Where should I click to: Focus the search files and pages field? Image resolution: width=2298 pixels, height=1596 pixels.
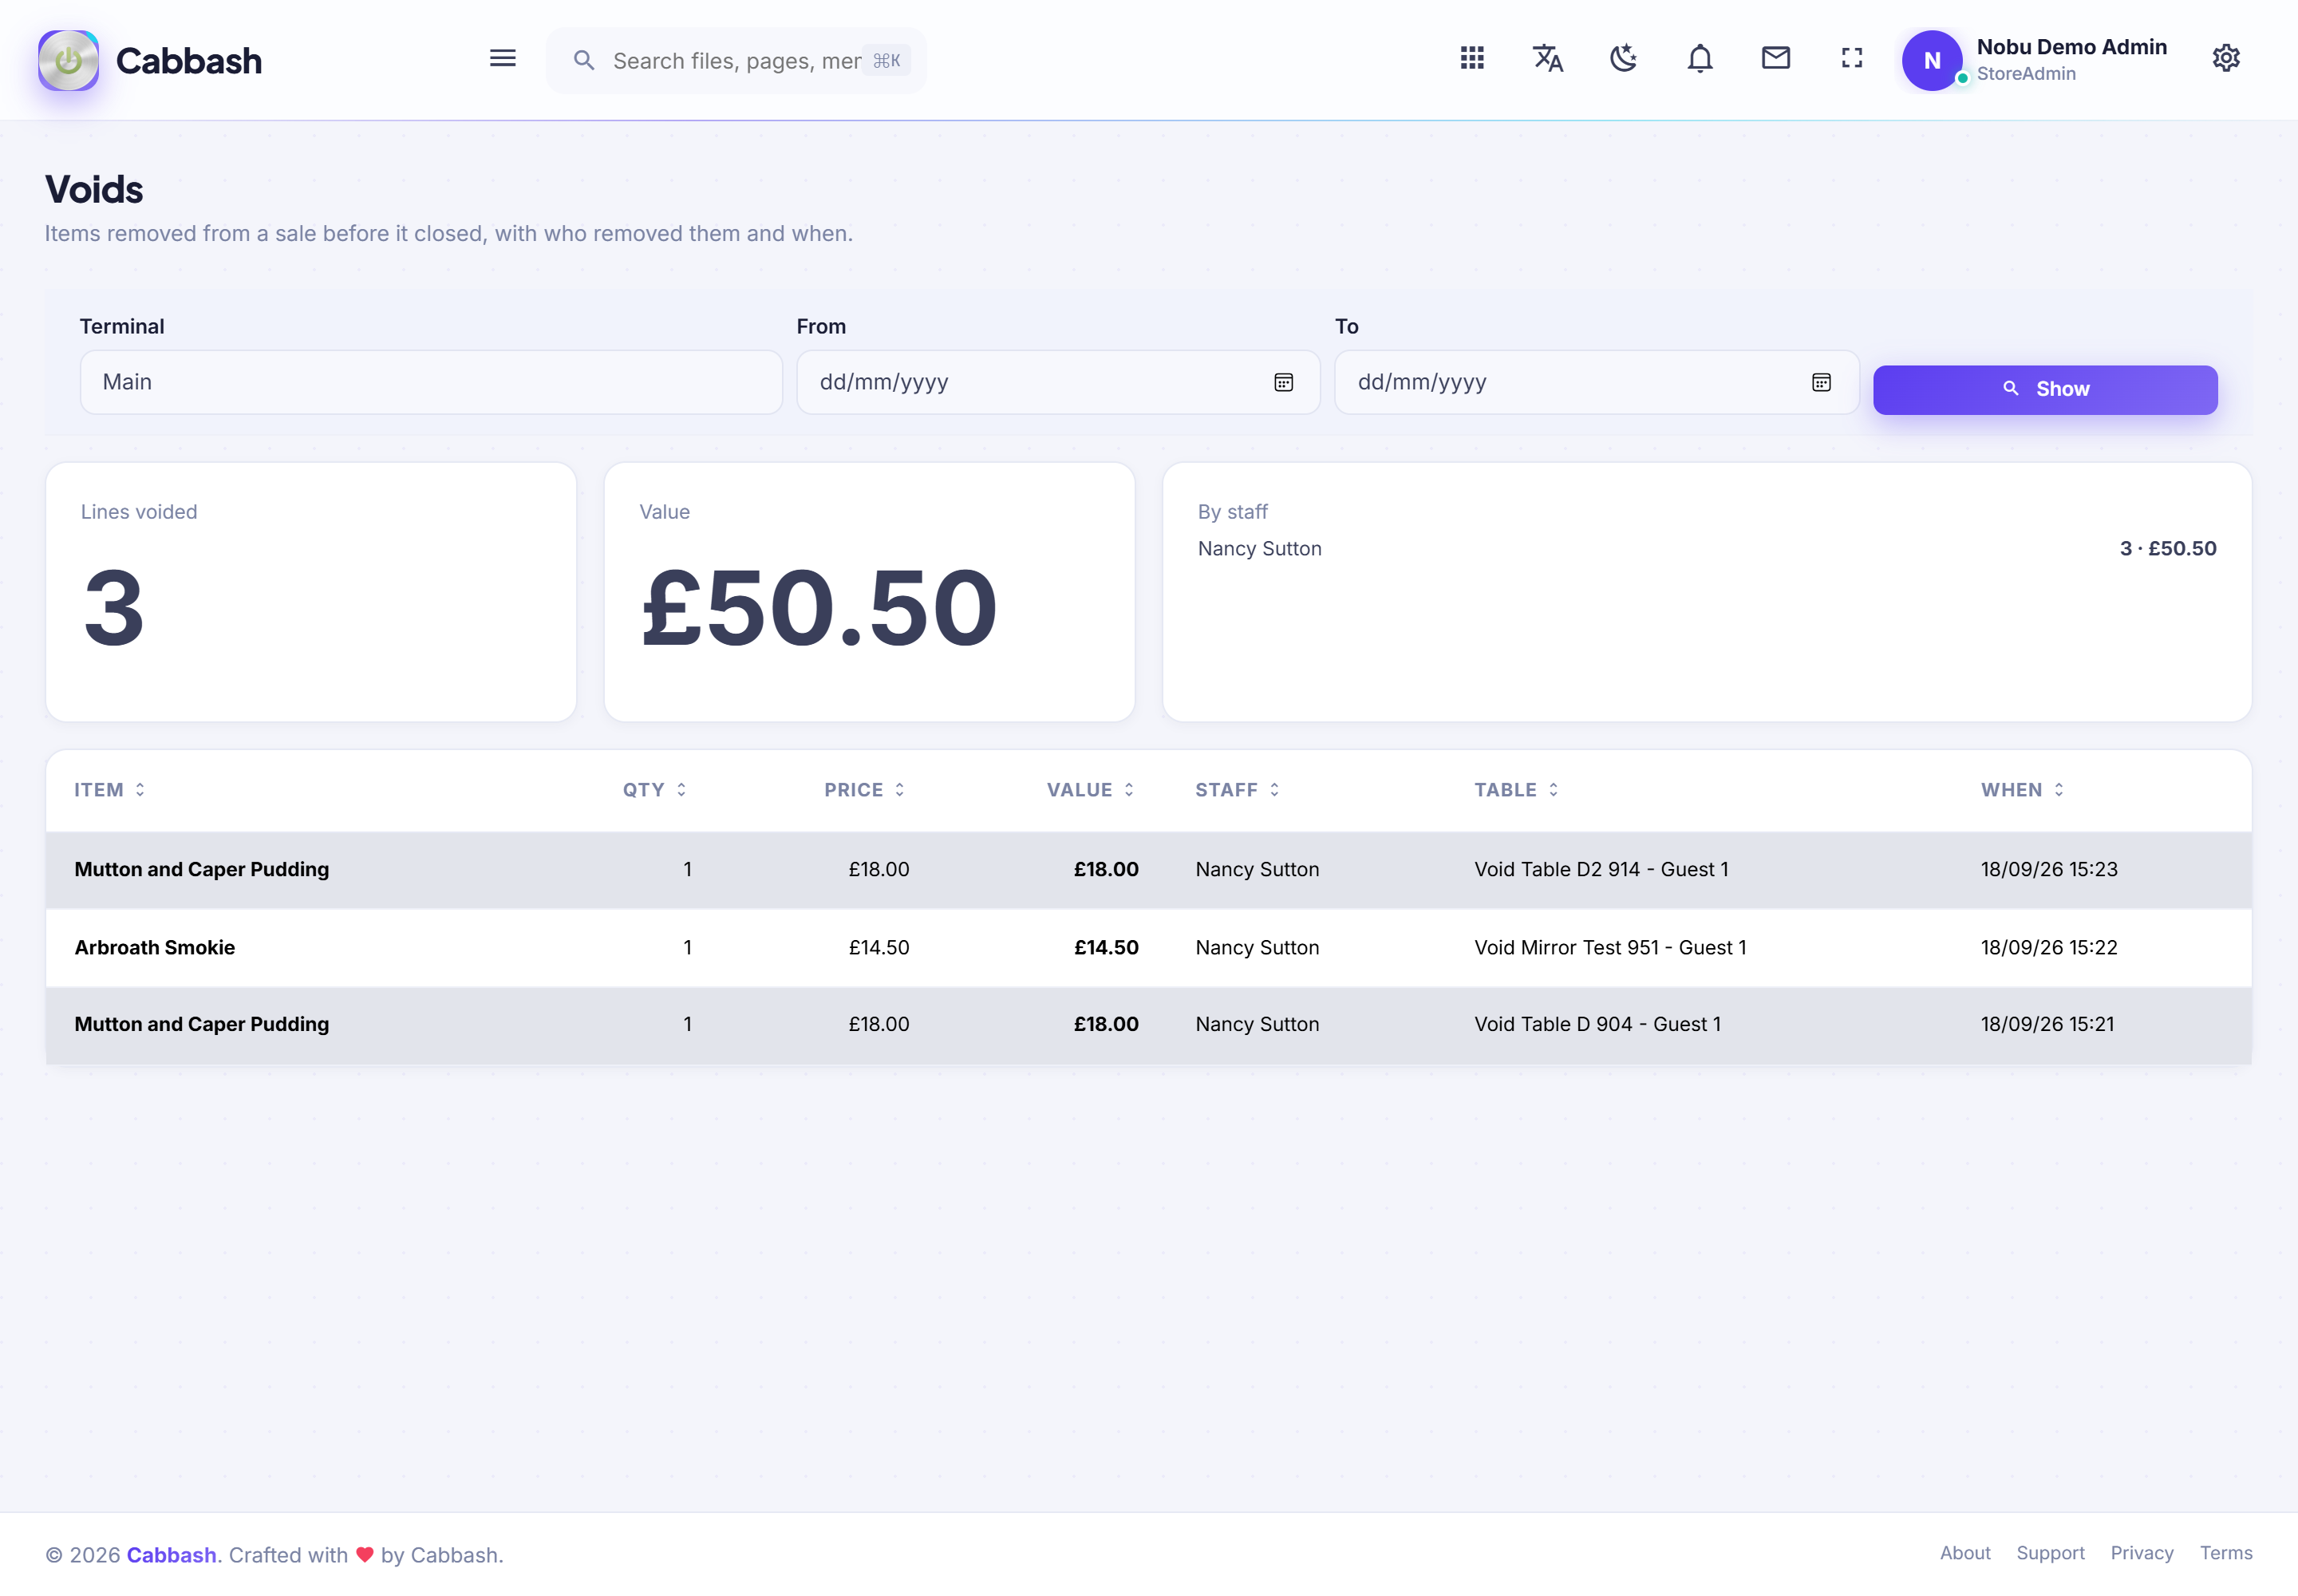tap(736, 61)
